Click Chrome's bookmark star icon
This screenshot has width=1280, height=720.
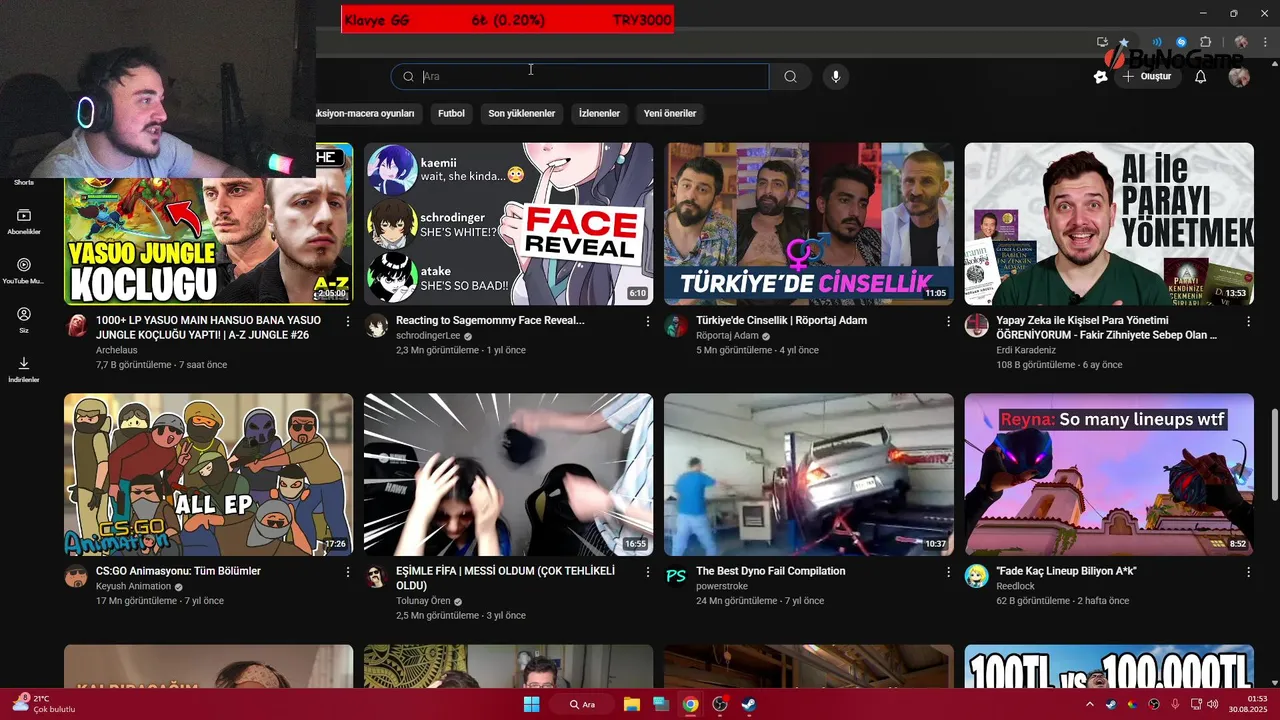tap(1124, 42)
